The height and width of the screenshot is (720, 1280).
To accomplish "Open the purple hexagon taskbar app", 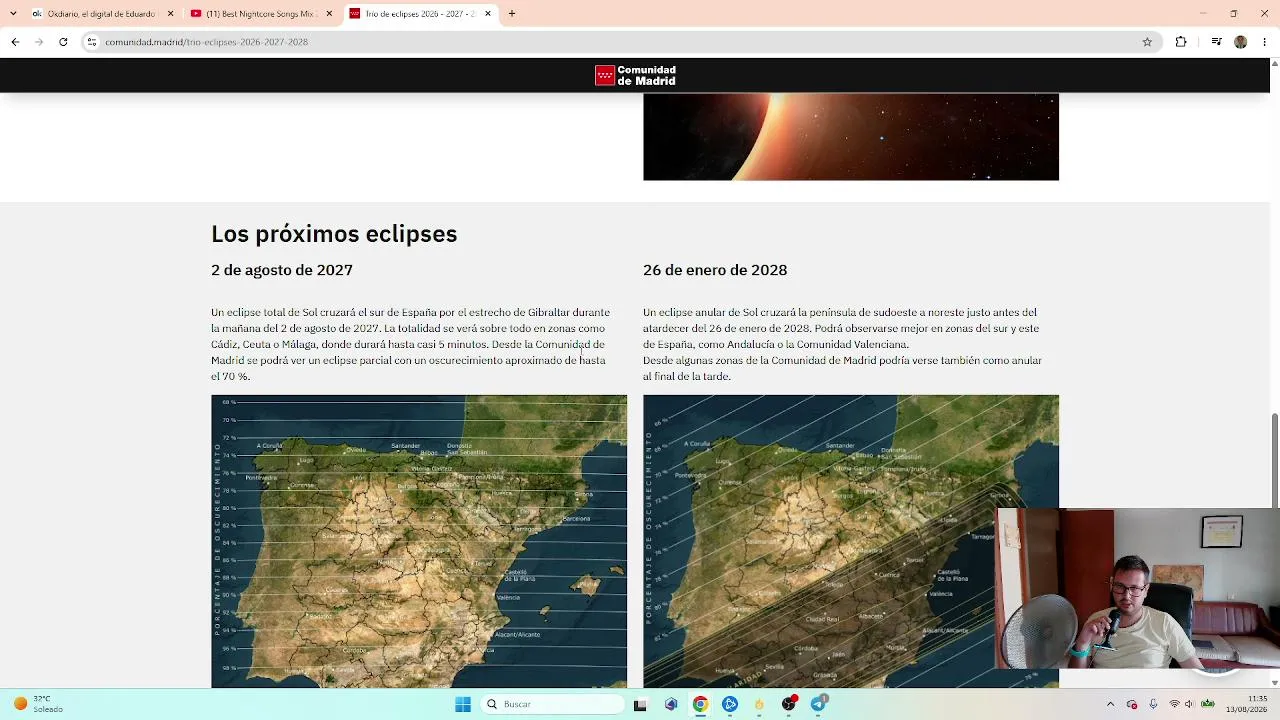I will [x=671, y=704].
